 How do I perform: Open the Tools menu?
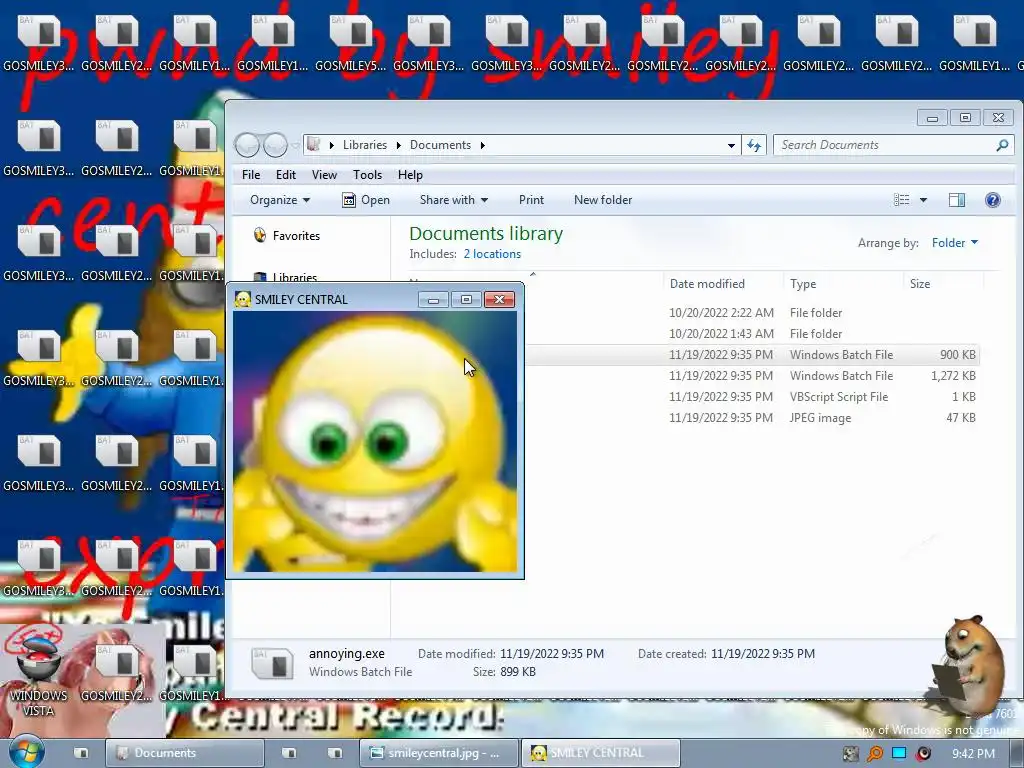point(367,175)
